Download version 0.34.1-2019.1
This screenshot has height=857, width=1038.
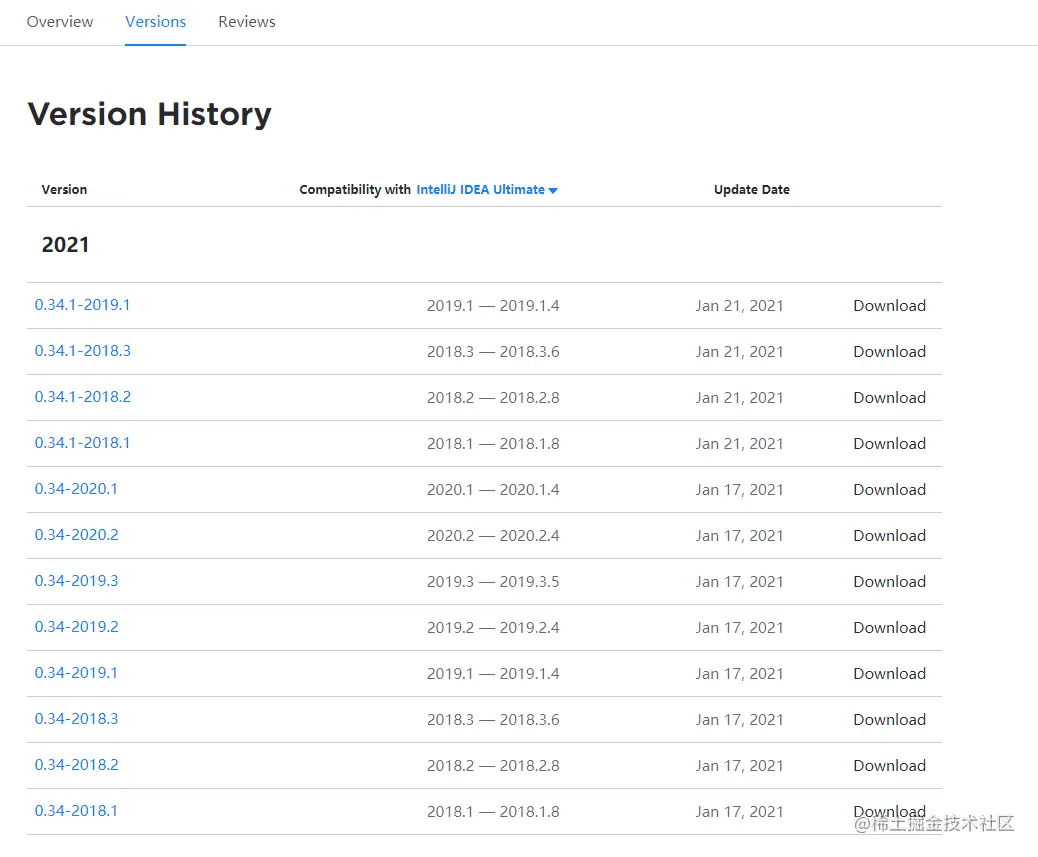pos(889,306)
